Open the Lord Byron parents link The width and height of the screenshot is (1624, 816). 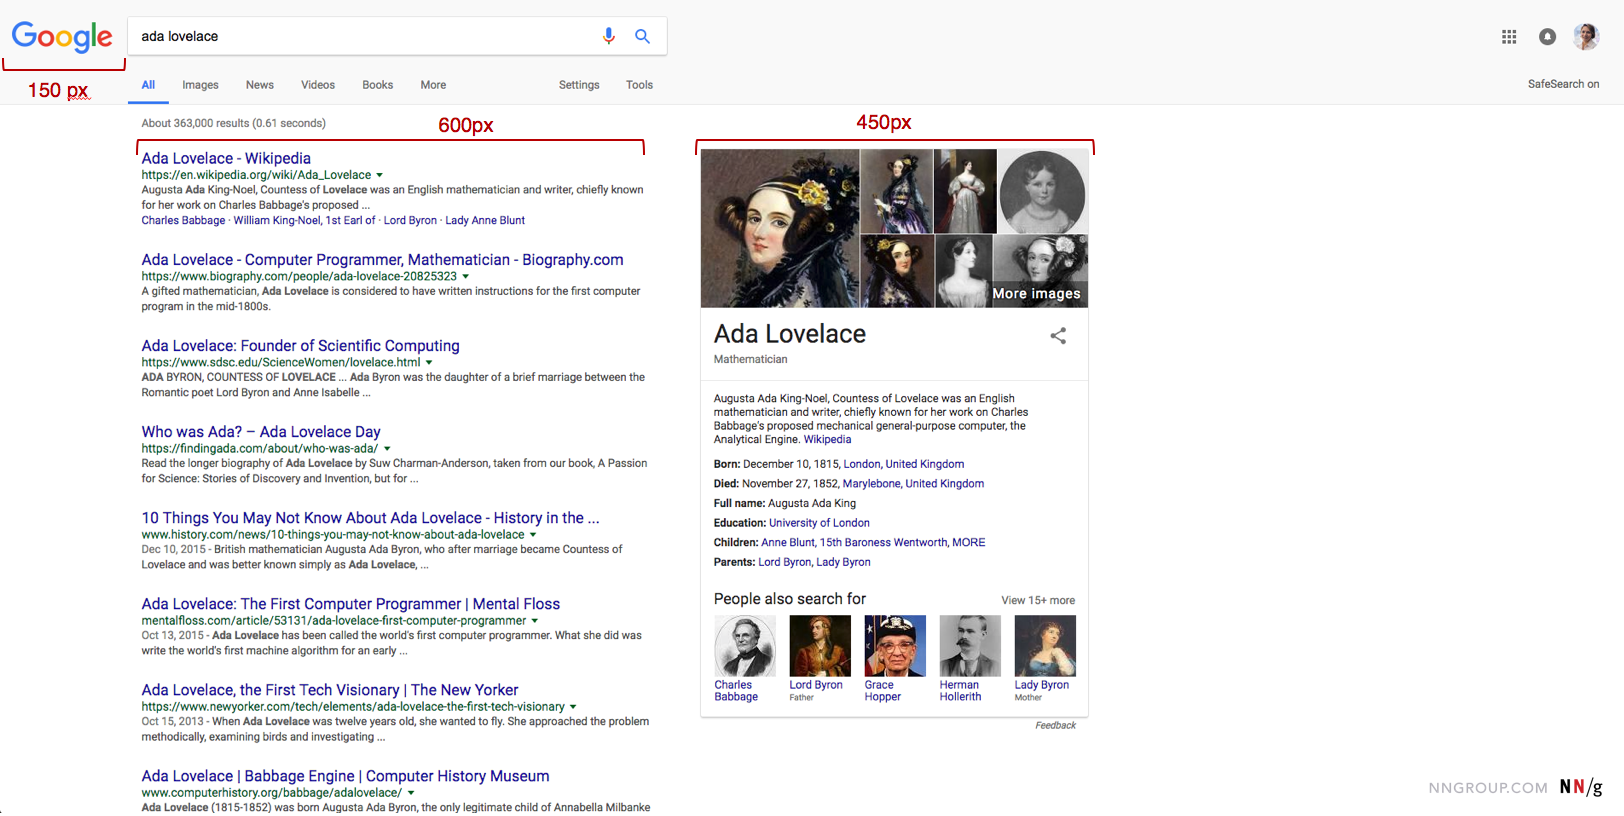tap(784, 562)
